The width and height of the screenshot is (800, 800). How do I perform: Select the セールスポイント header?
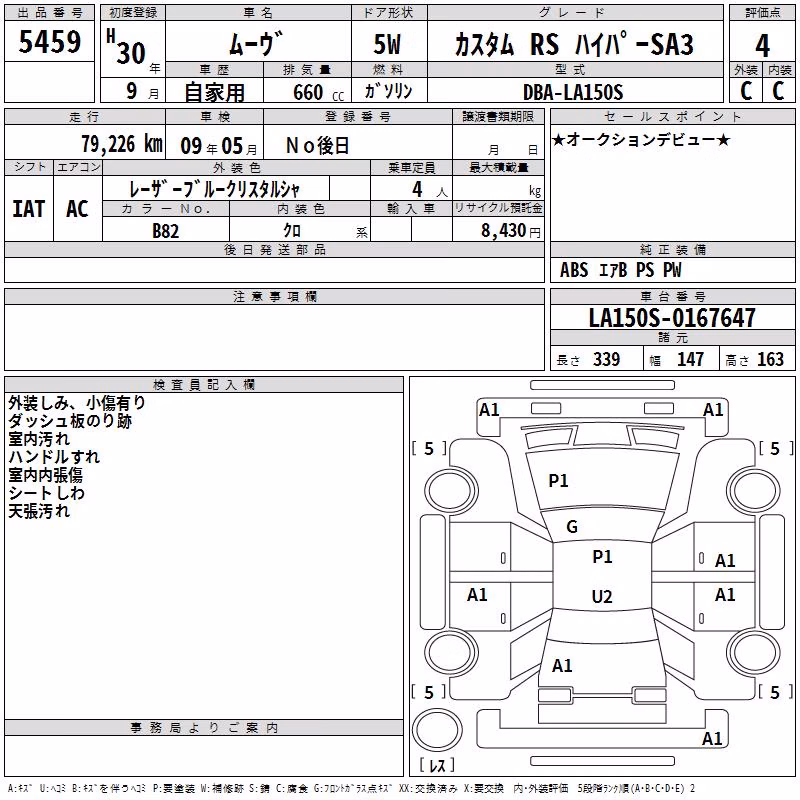click(x=672, y=116)
